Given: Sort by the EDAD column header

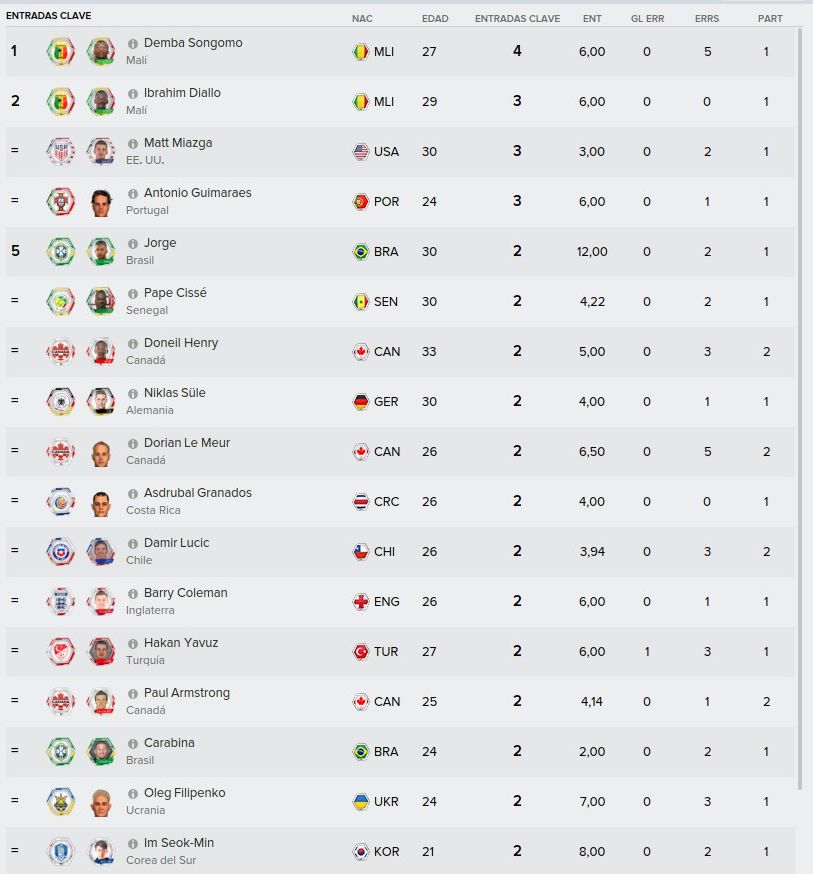Looking at the screenshot, I should (x=435, y=18).
